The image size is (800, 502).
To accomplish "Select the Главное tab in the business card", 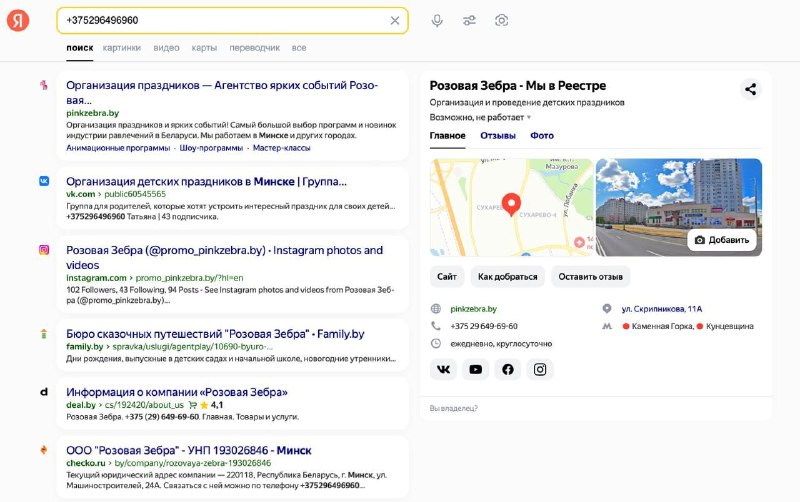I will [x=447, y=136].
